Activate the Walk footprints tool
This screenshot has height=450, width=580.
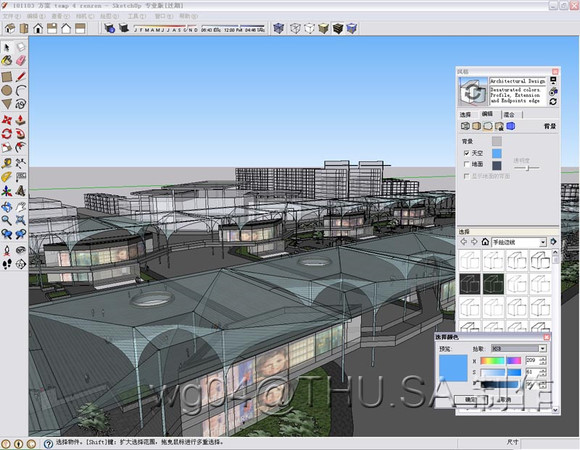coord(7,264)
